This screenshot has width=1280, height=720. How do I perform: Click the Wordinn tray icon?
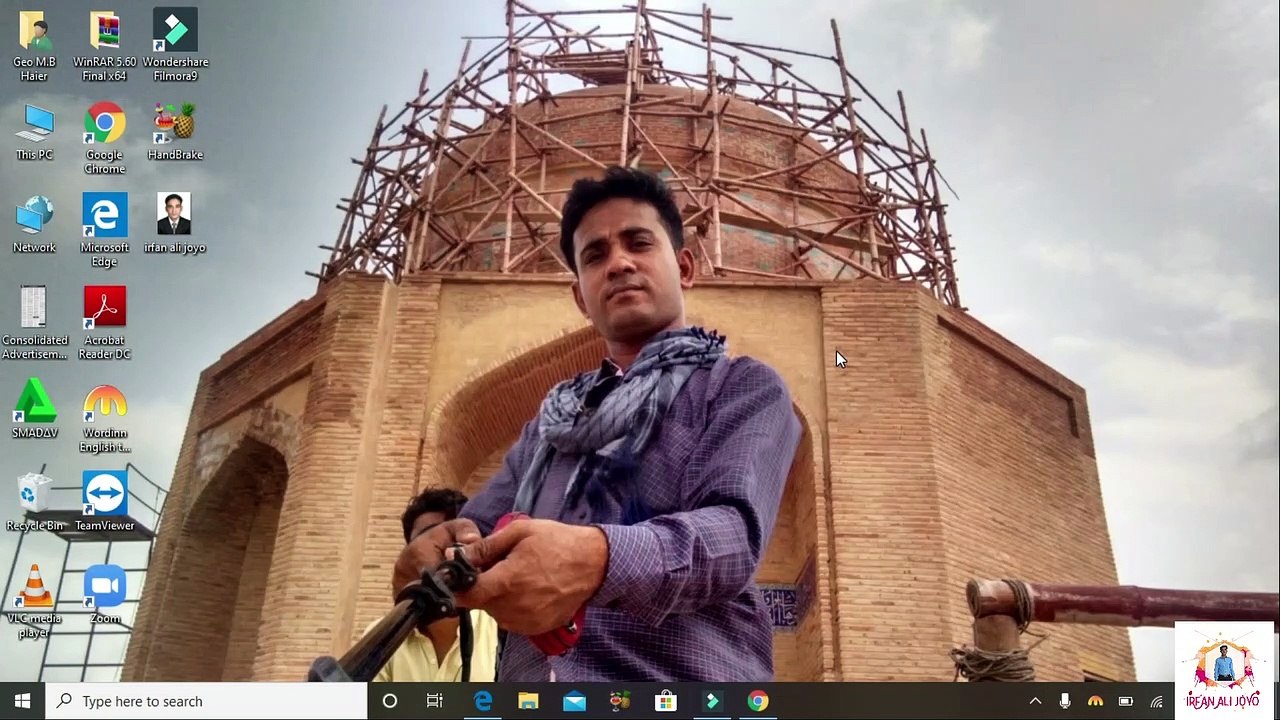click(x=1095, y=701)
